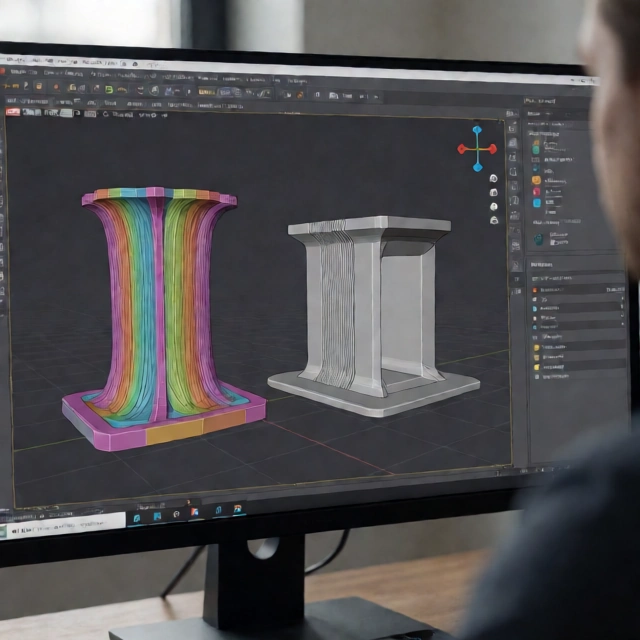Select the list row with the blue document icon

(x=578, y=308)
